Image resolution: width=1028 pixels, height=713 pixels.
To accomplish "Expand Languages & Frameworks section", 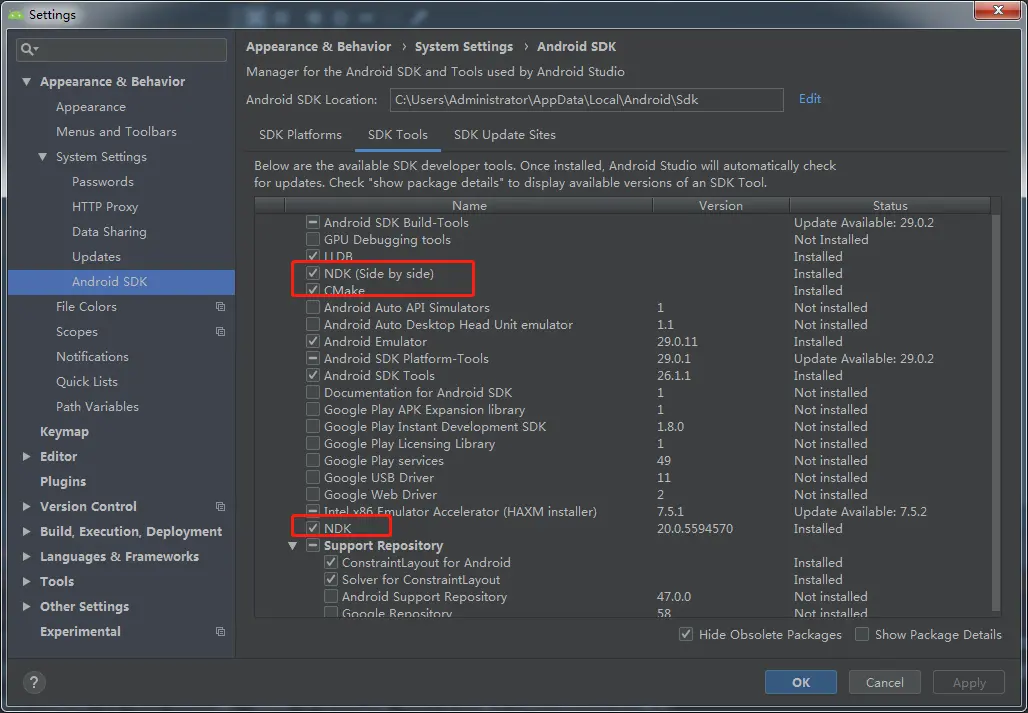I will 26,556.
